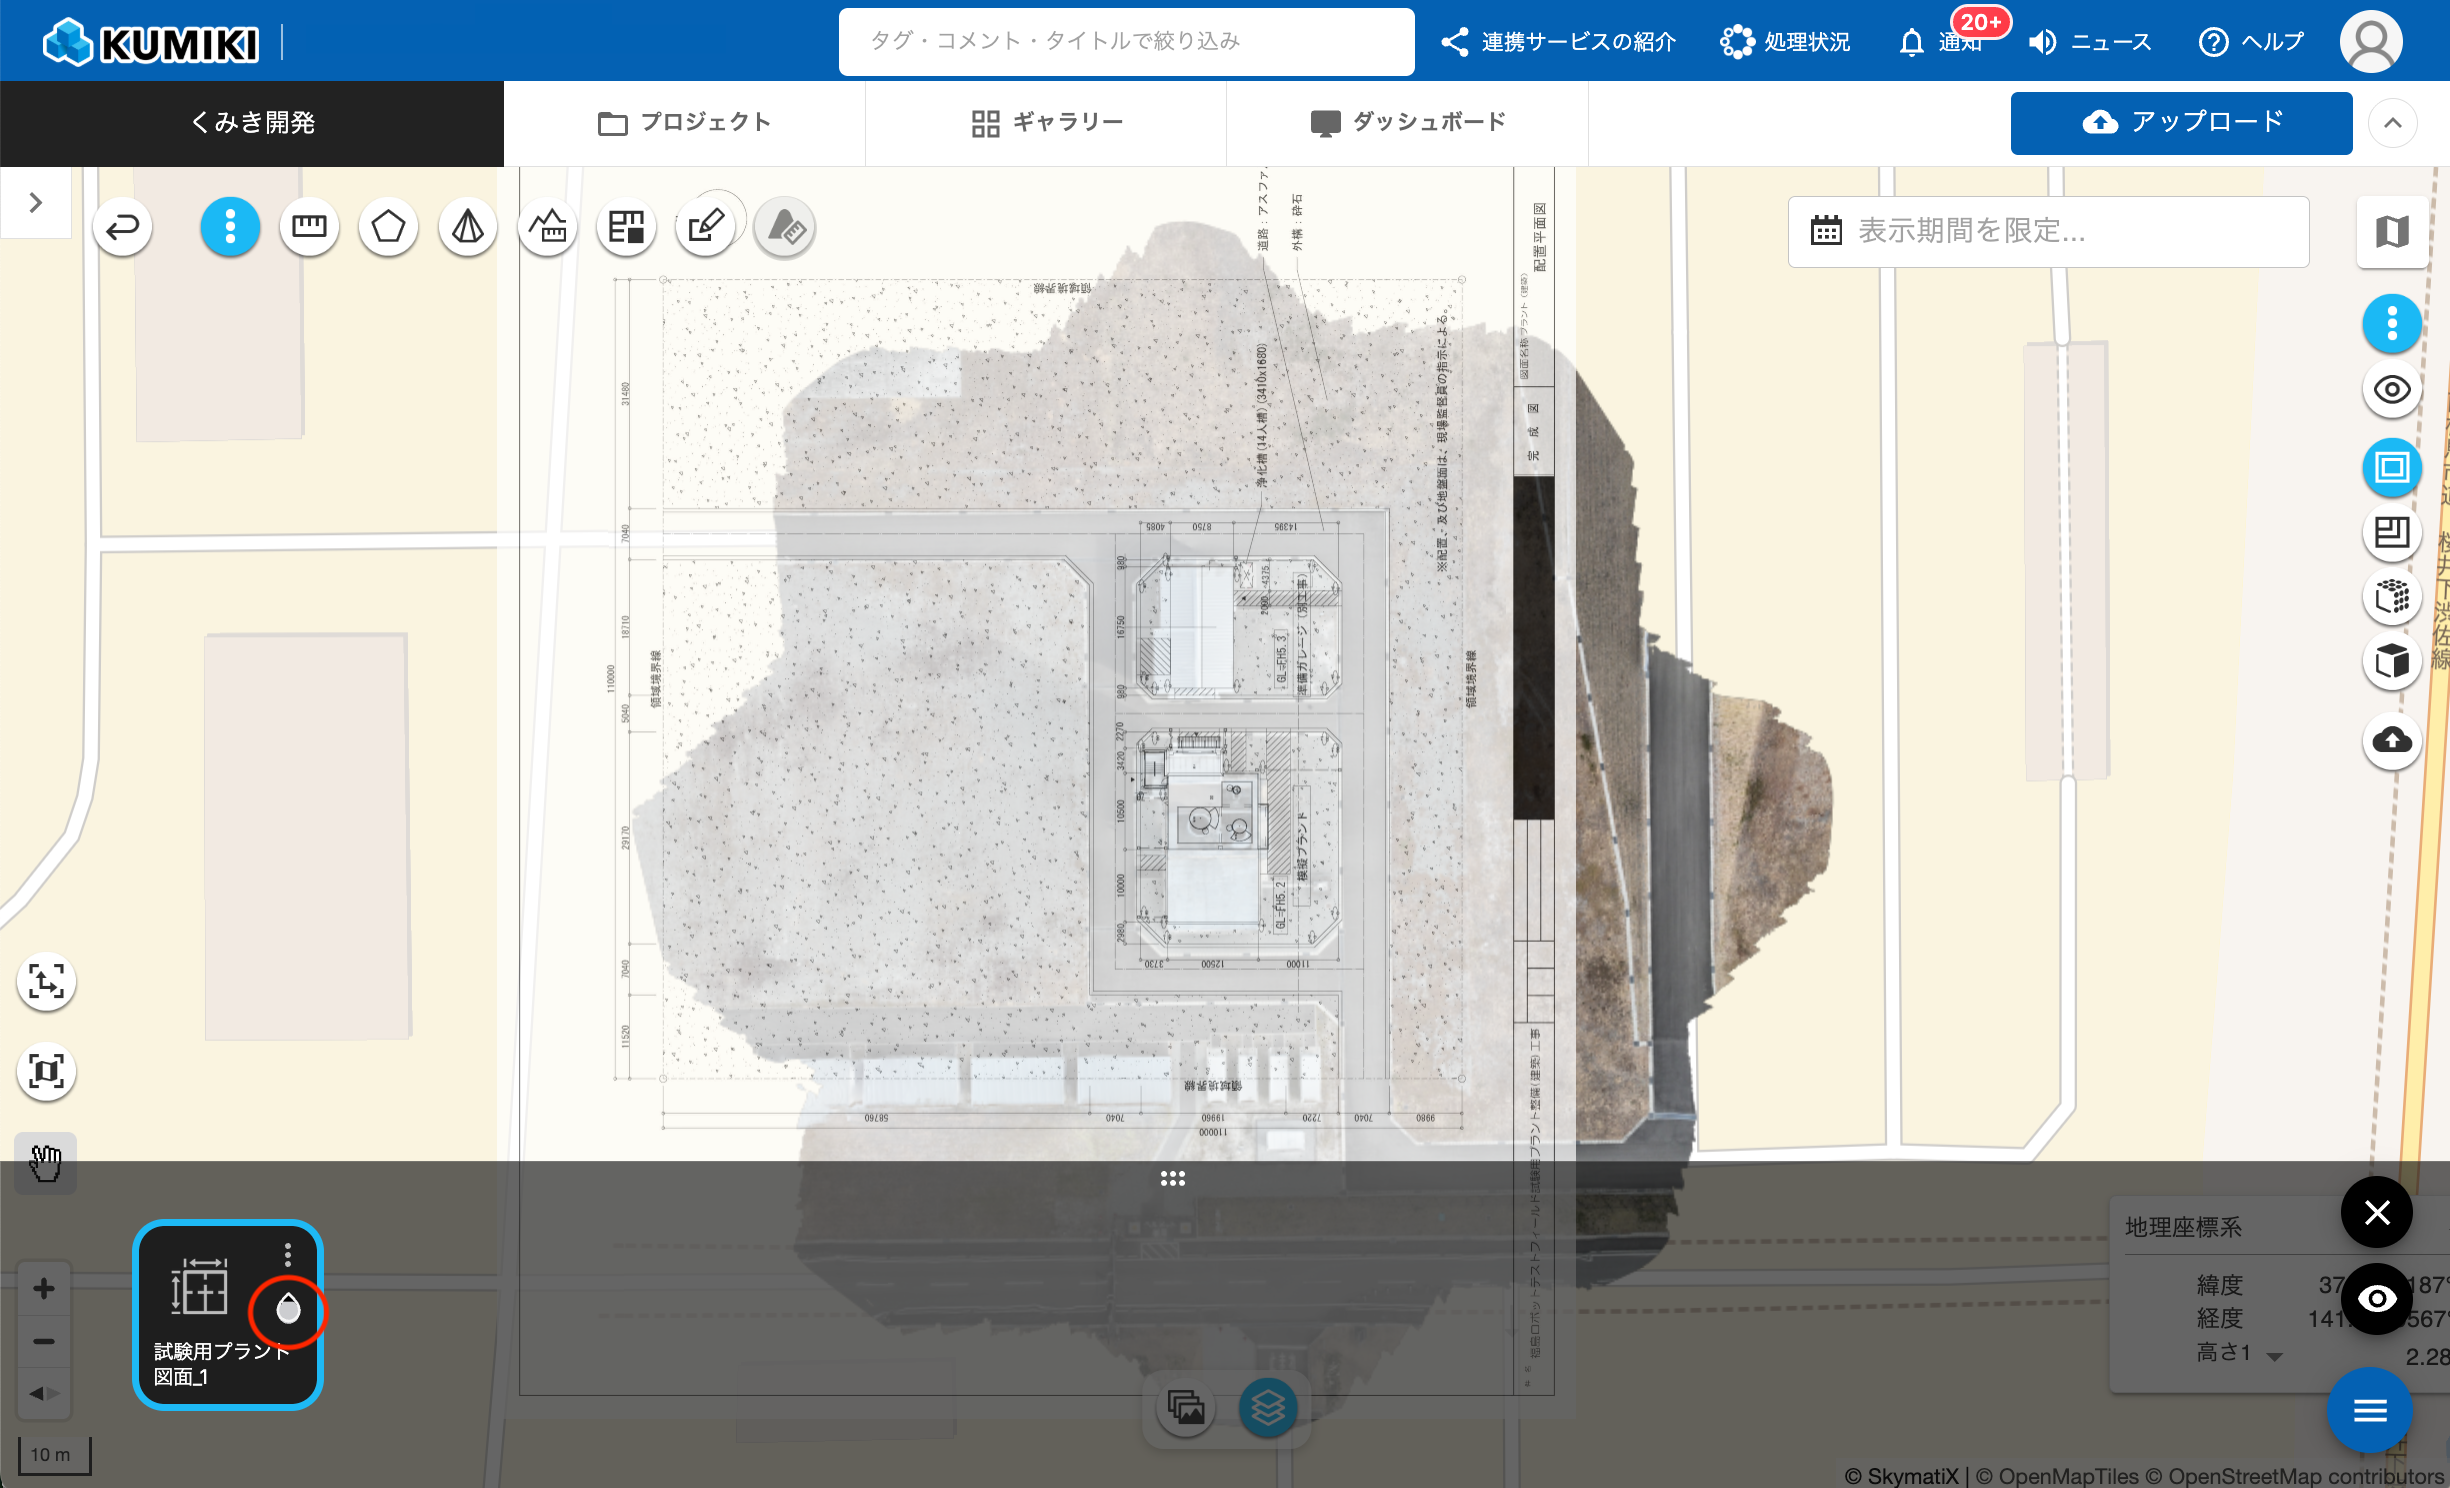Open the ギャラリー tab

coord(1046,123)
